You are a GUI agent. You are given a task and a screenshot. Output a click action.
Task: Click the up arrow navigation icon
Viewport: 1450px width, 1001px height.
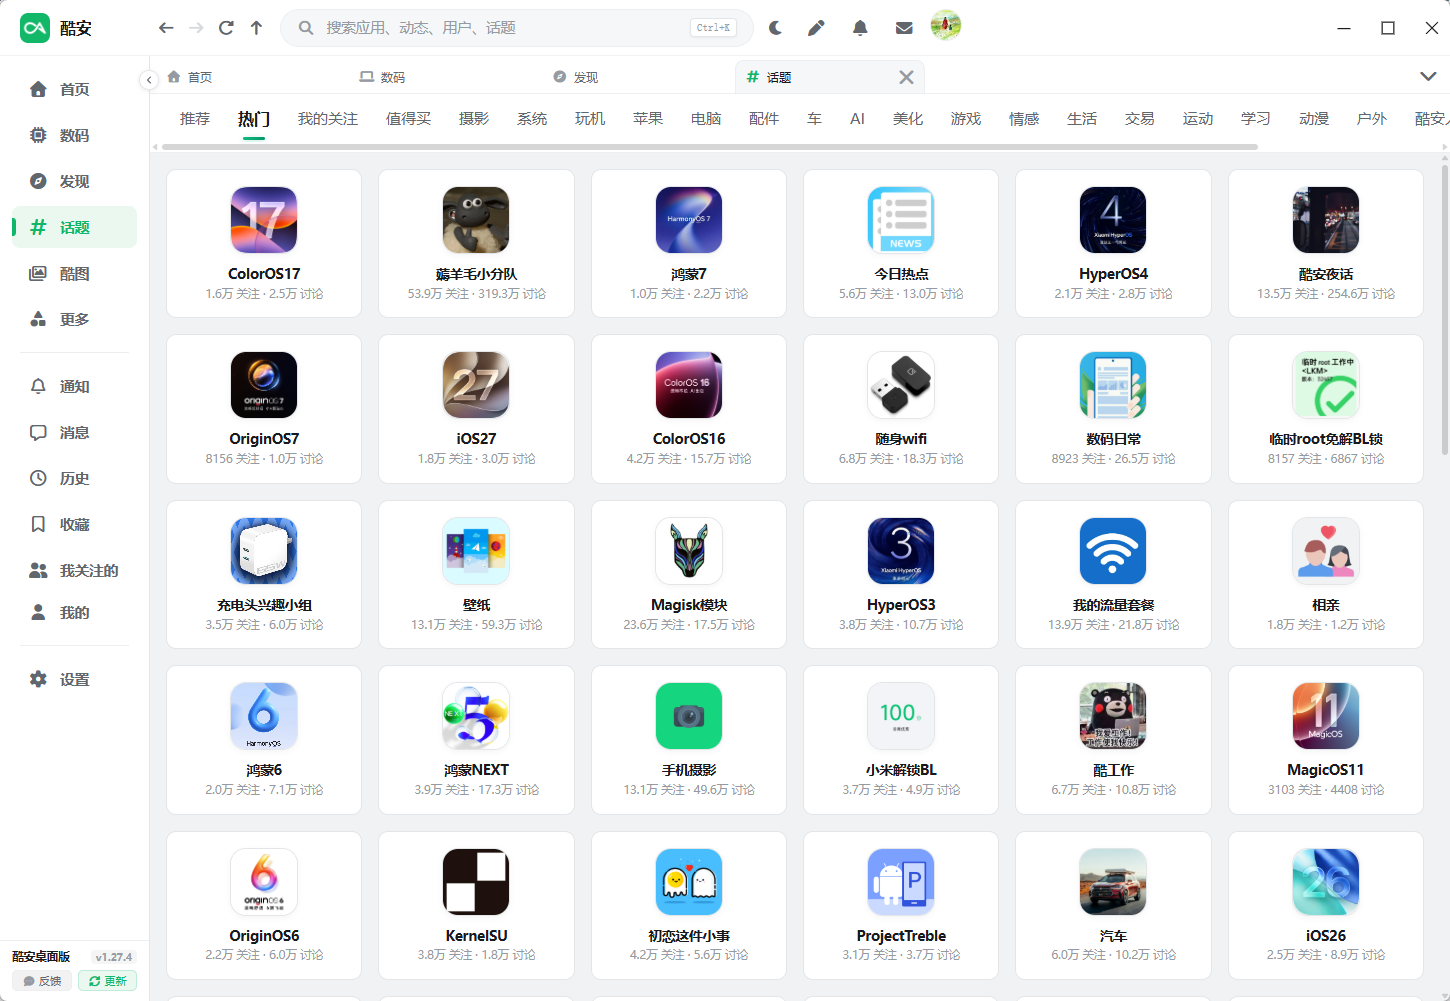(256, 28)
